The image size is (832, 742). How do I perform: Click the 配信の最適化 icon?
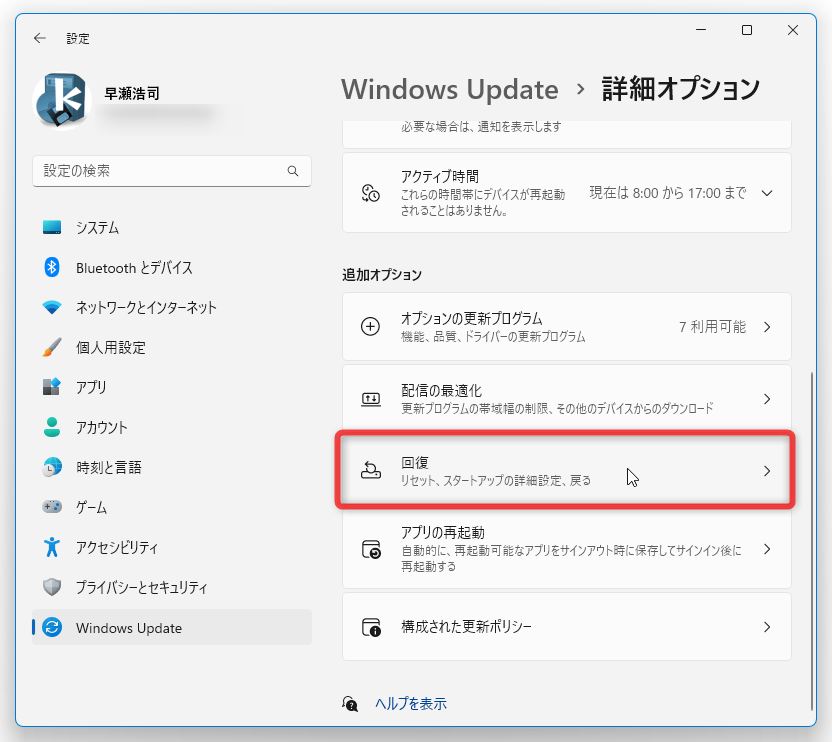tap(370, 399)
